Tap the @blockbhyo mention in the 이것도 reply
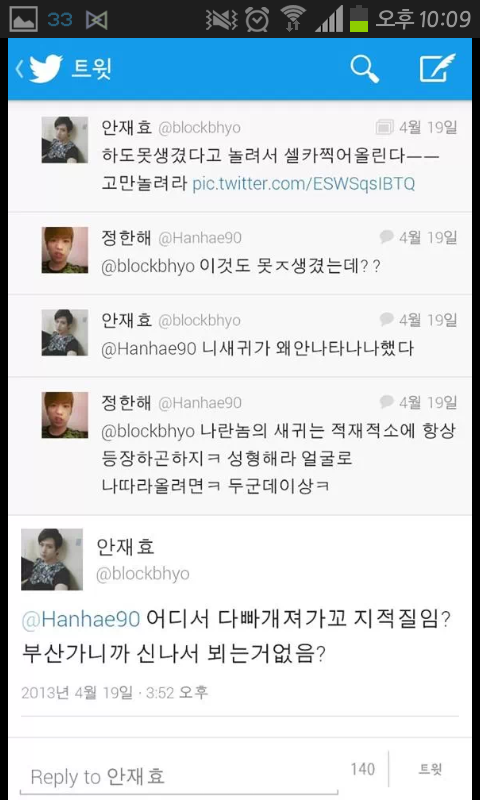The width and height of the screenshot is (480, 800). click(148, 266)
